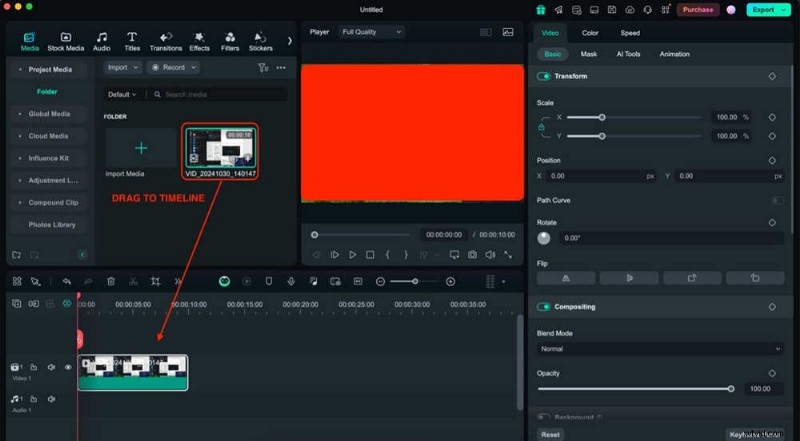This screenshot has height=441, width=800.
Task: Select the crop tool in timeline toolbar
Action: tap(155, 282)
